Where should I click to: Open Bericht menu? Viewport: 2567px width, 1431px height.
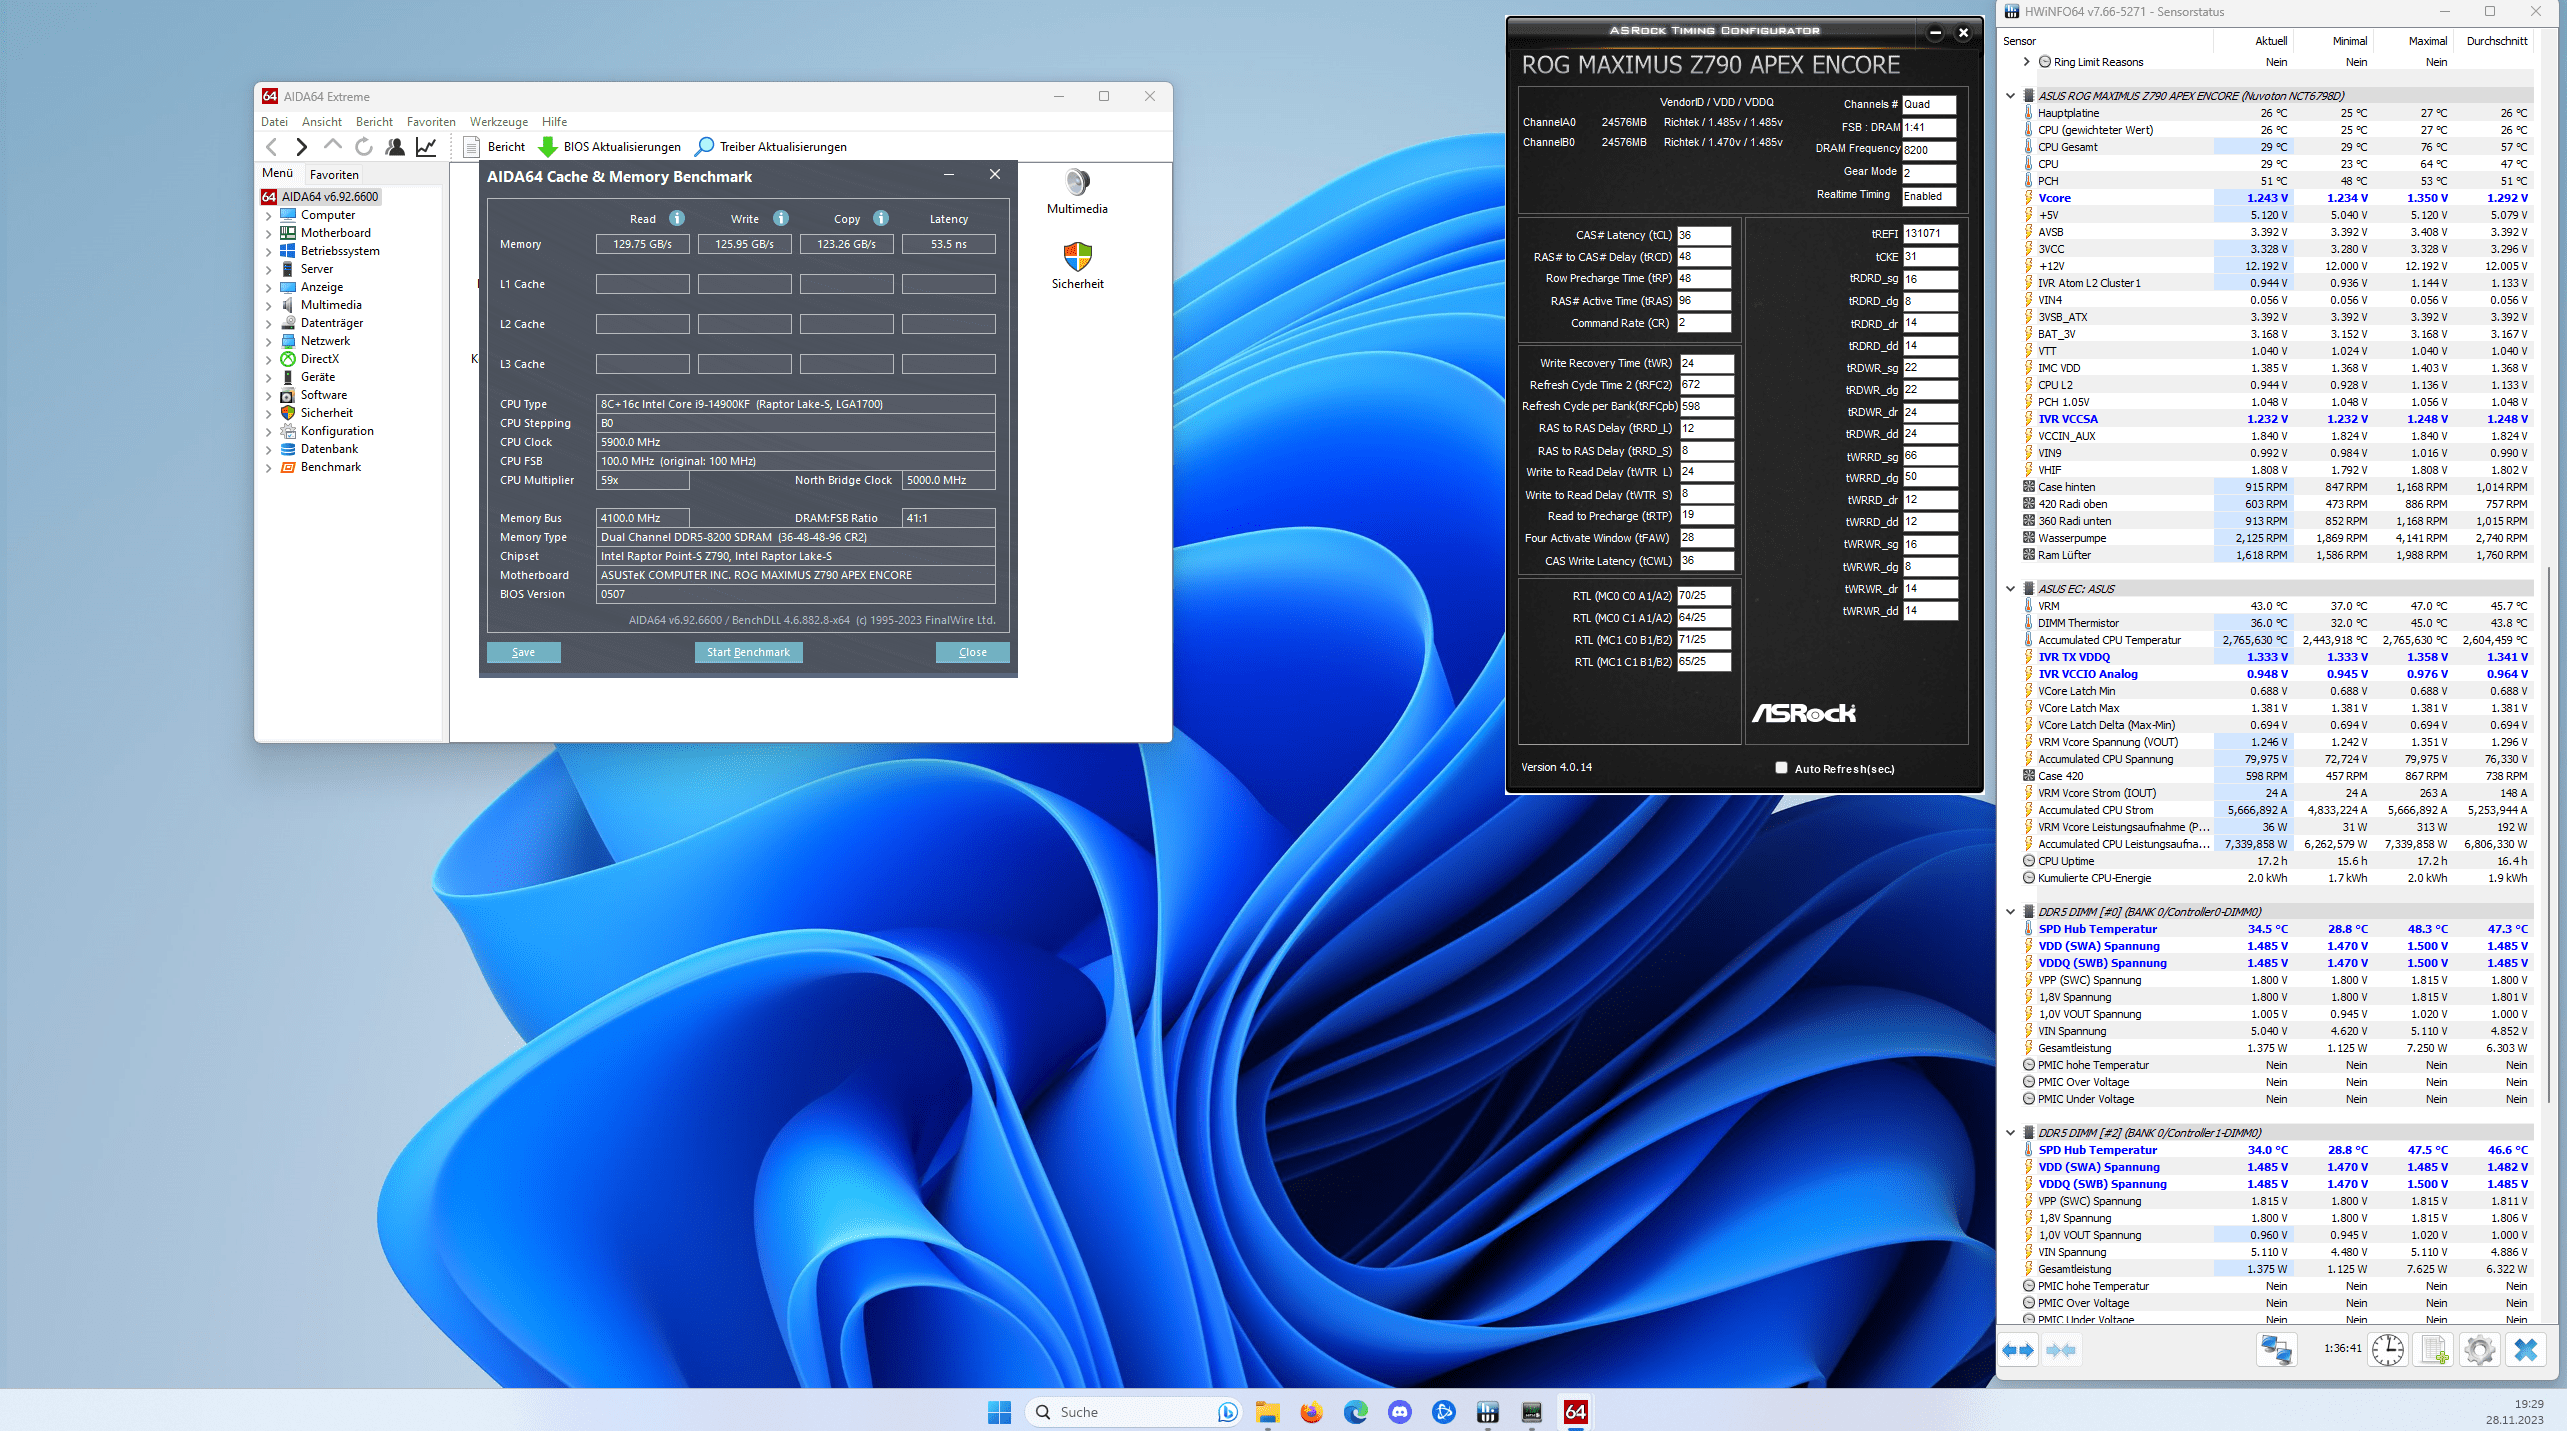[x=374, y=122]
